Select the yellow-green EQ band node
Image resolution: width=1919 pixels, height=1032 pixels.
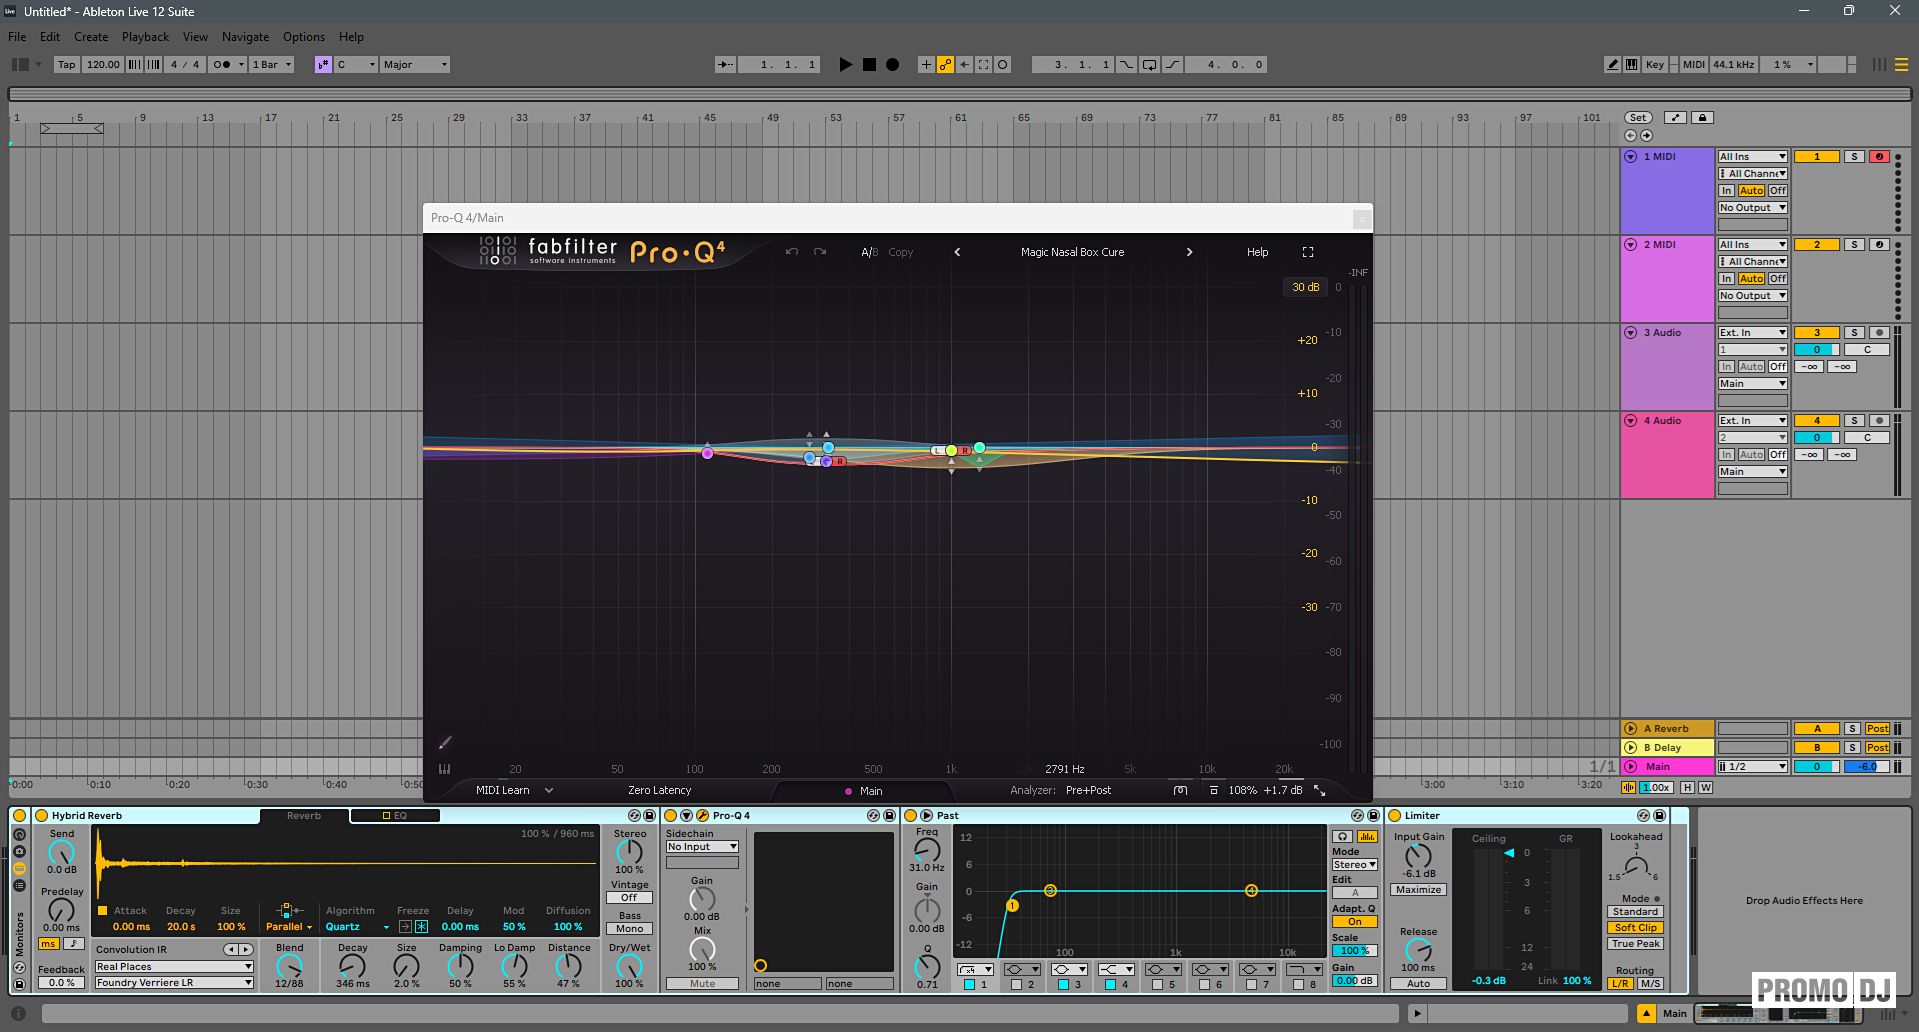pyautogui.click(x=951, y=451)
